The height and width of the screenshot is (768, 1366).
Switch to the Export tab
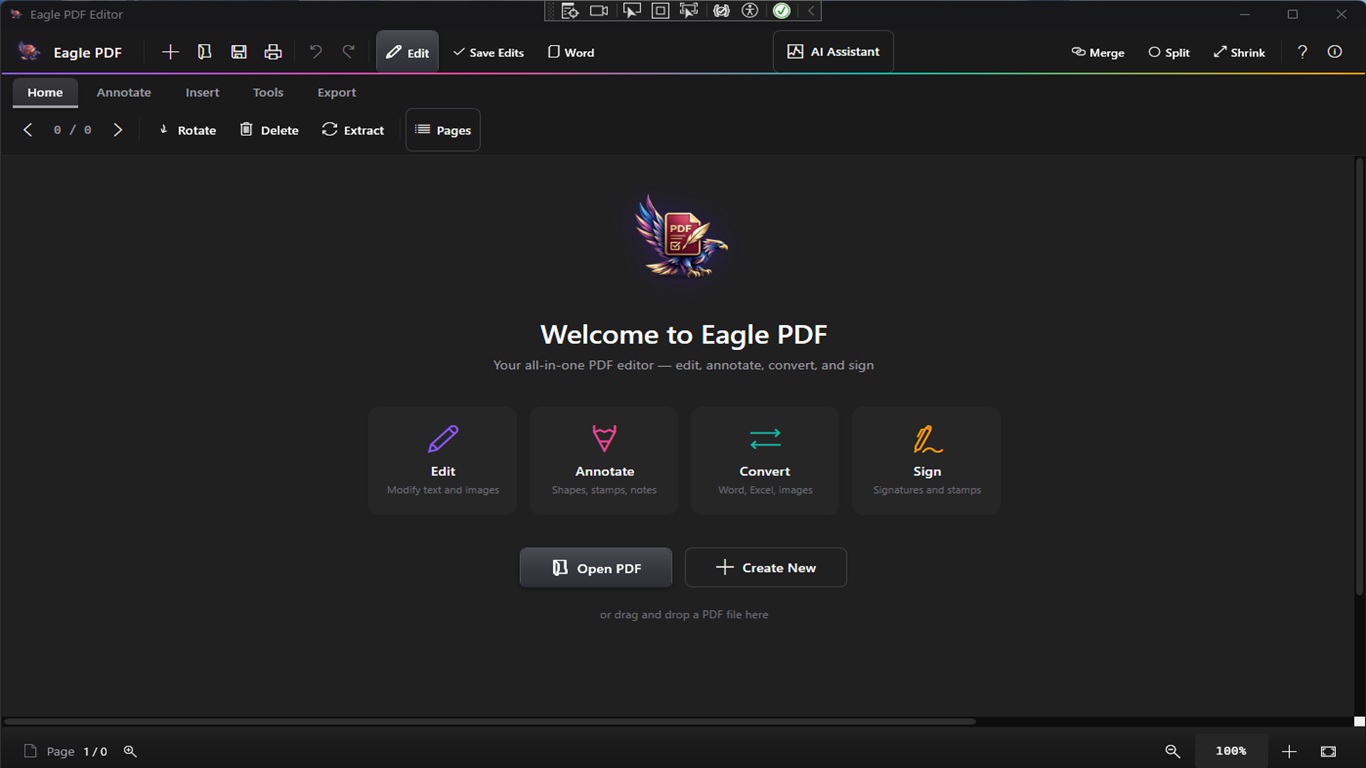pos(336,92)
